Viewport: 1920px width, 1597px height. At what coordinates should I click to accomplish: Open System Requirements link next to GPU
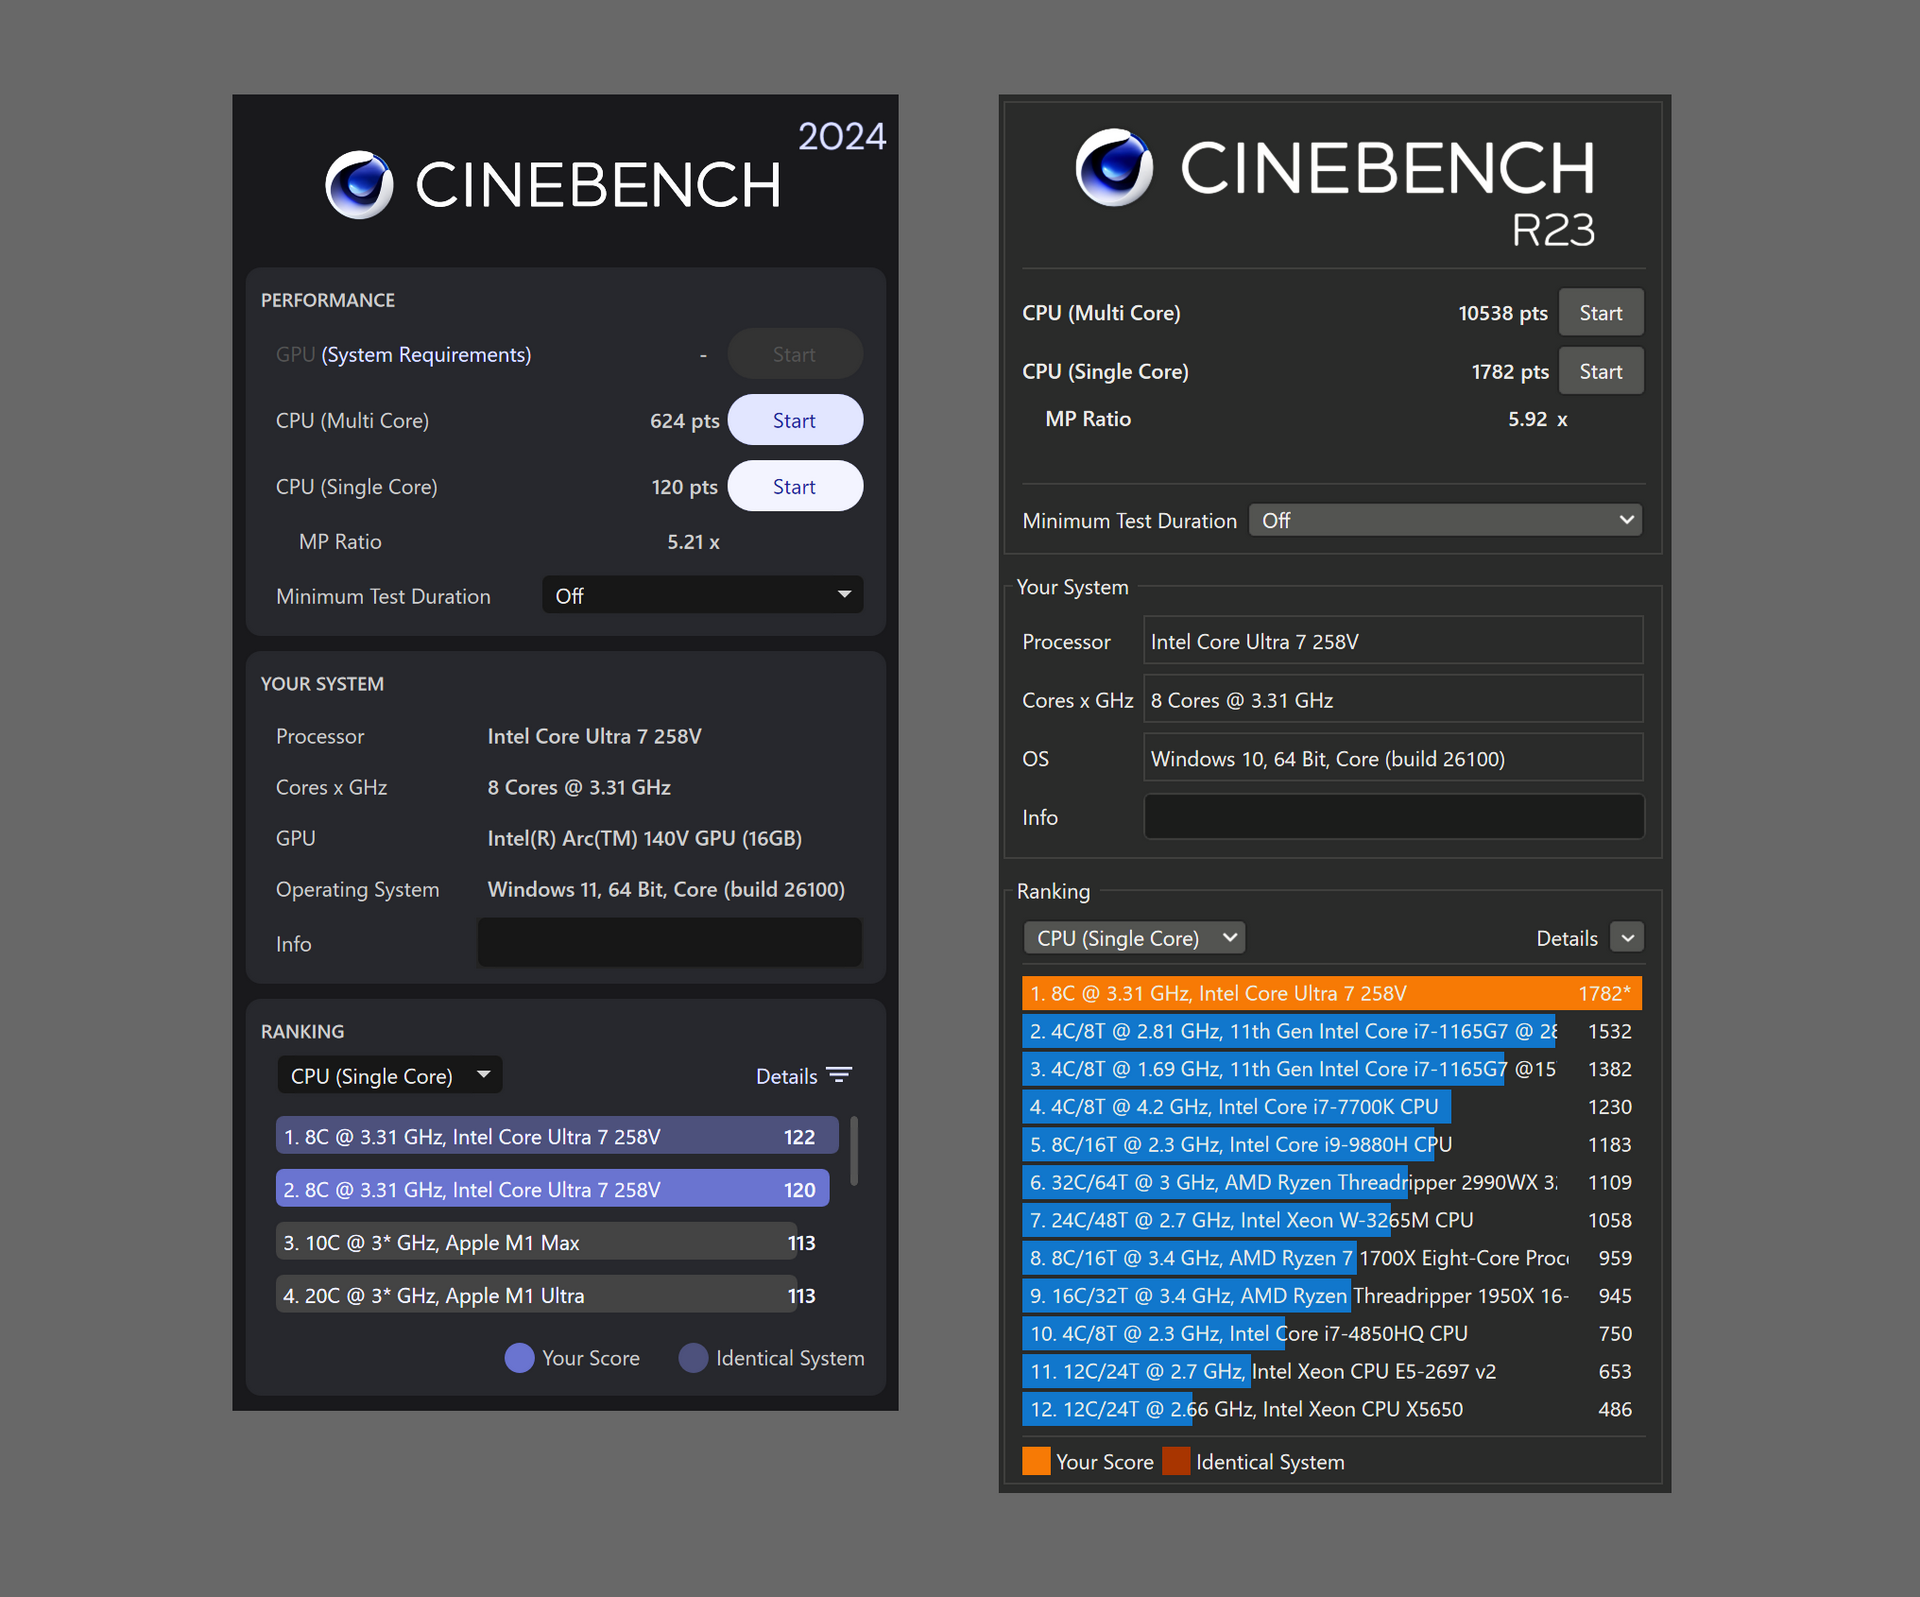click(x=426, y=355)
